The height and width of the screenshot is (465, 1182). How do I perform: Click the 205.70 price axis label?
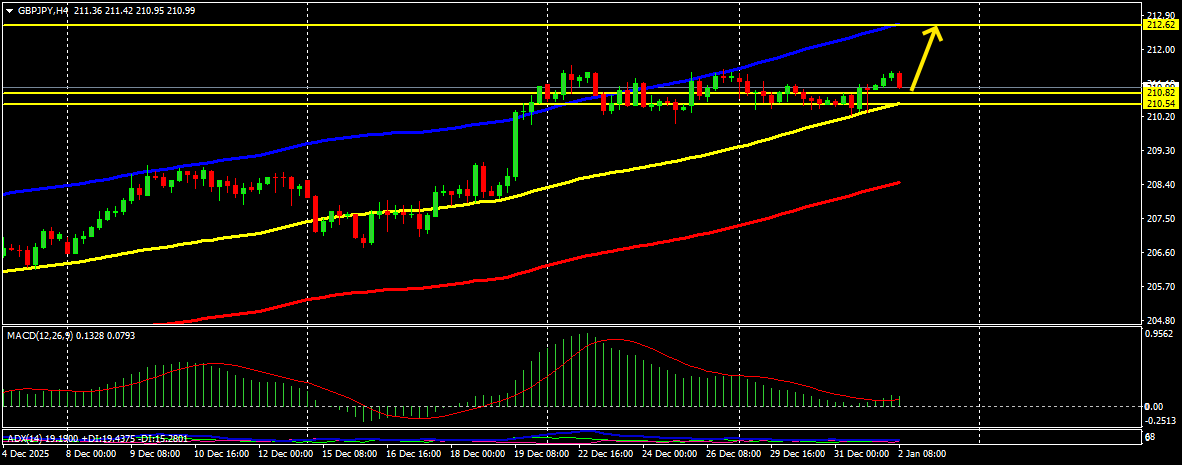click(1159, 286)
